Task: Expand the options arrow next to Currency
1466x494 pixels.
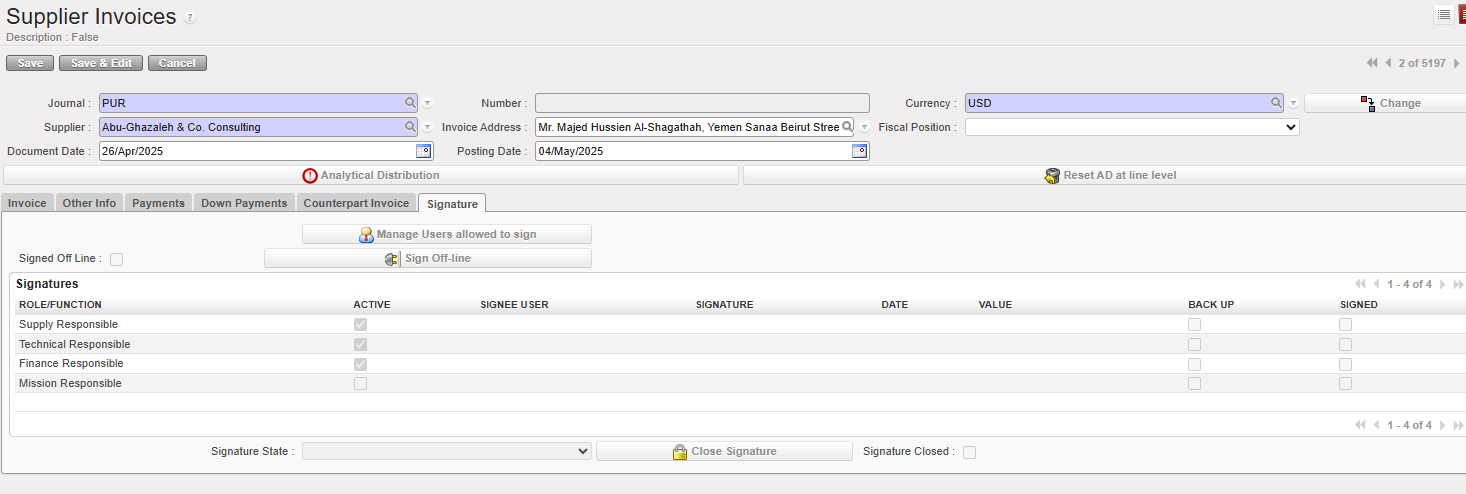Action: (1293, 103)
